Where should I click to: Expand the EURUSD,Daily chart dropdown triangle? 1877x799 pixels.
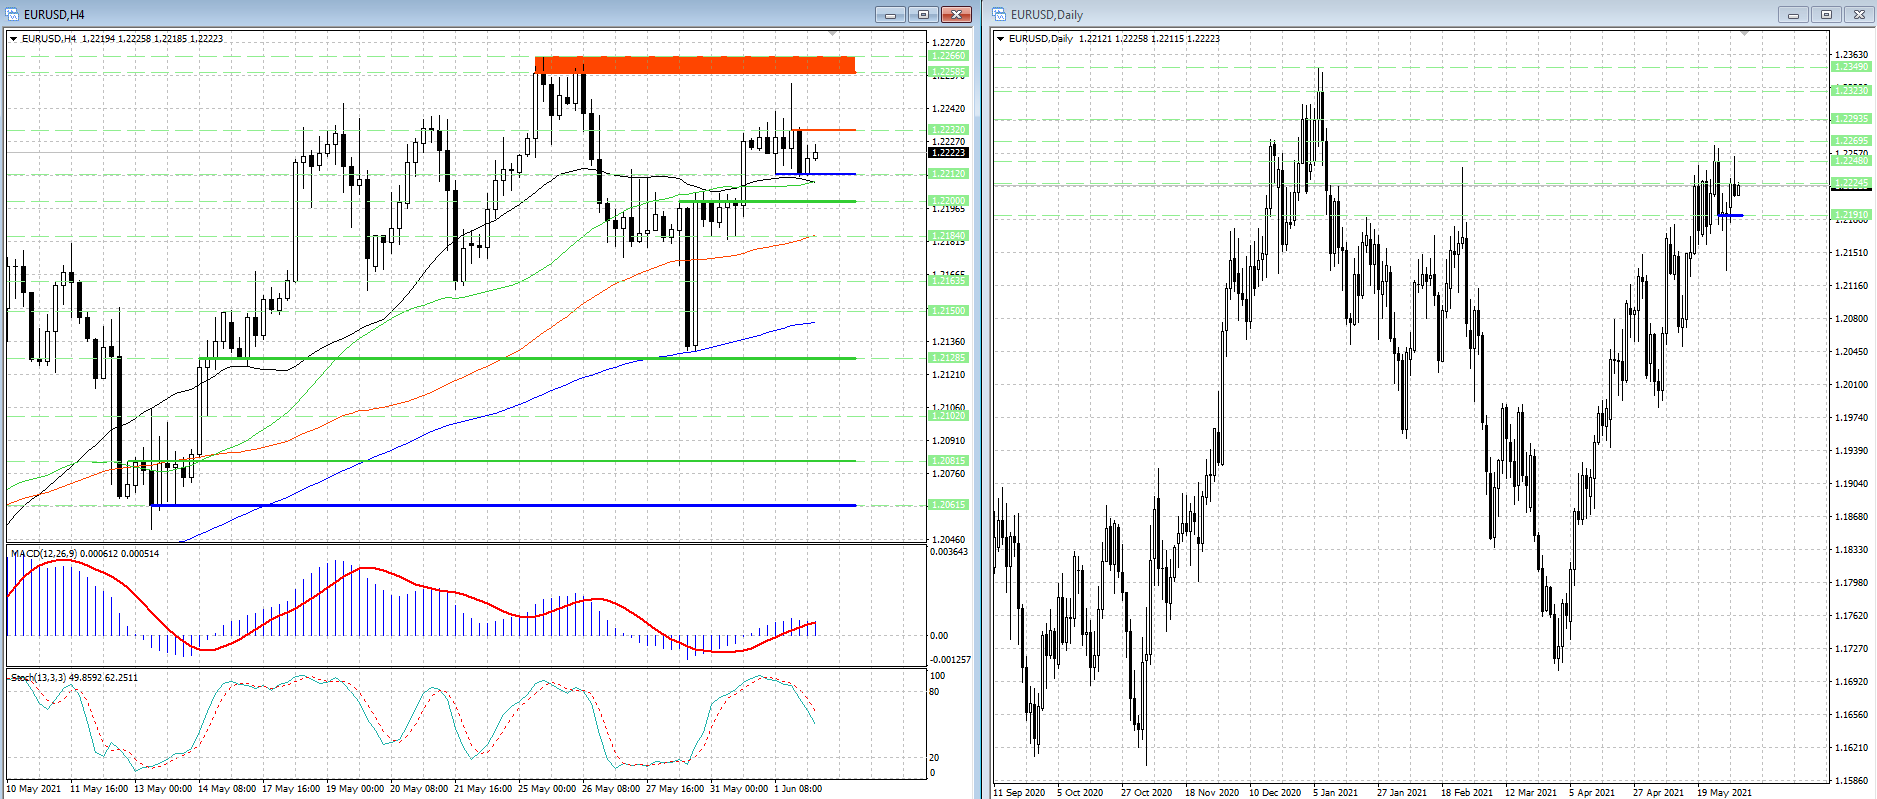click(1001, 39)
